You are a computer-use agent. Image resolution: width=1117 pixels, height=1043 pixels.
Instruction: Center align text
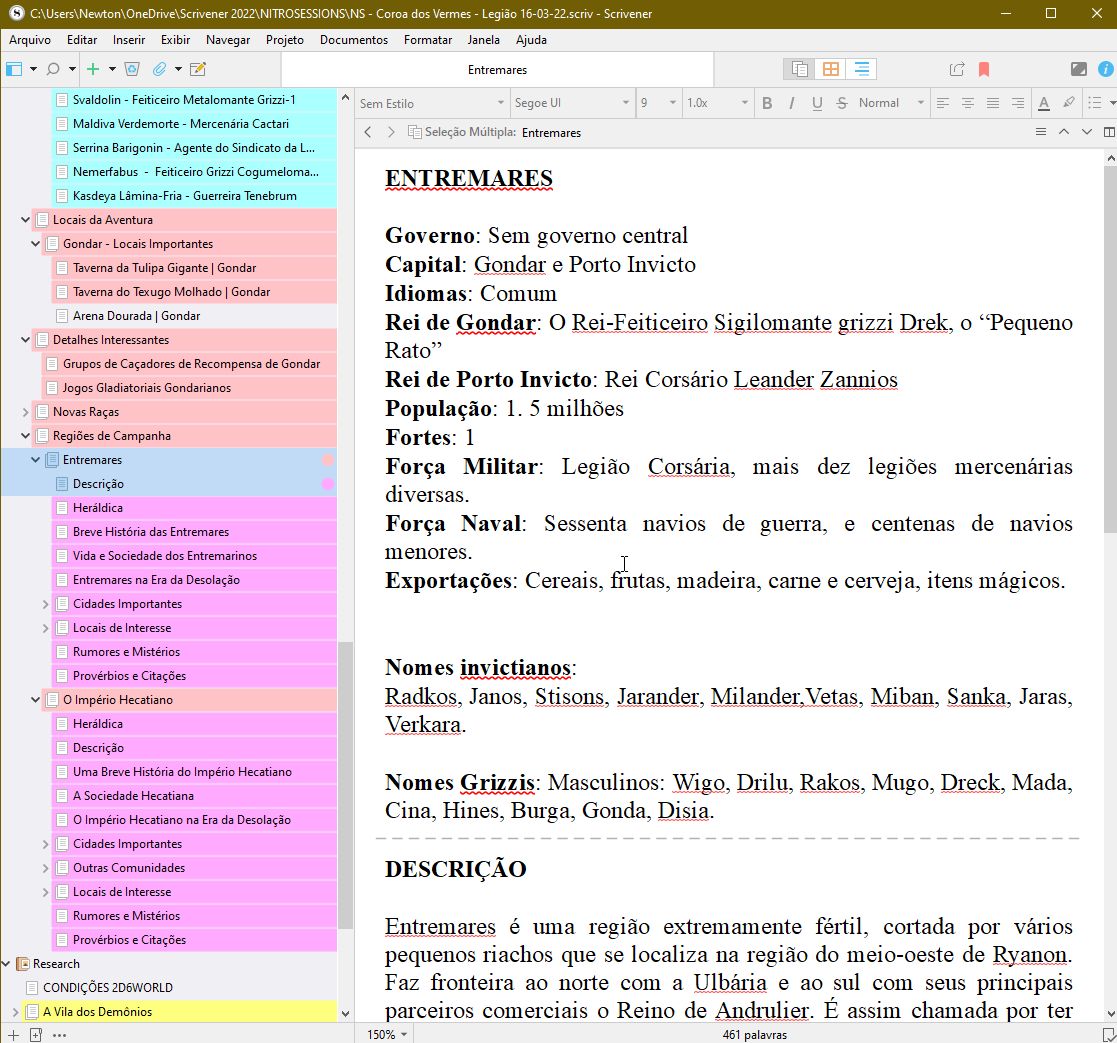[x=967, y=103]
